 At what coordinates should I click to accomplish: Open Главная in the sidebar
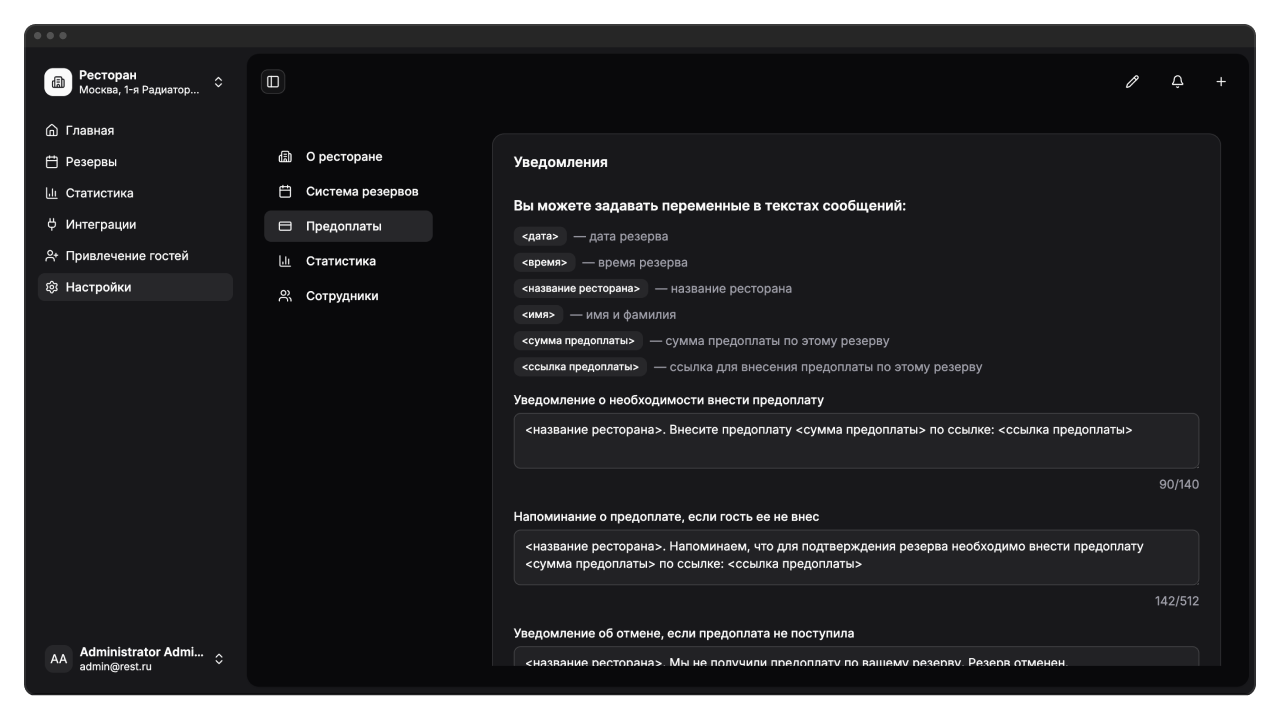point(90,130)
